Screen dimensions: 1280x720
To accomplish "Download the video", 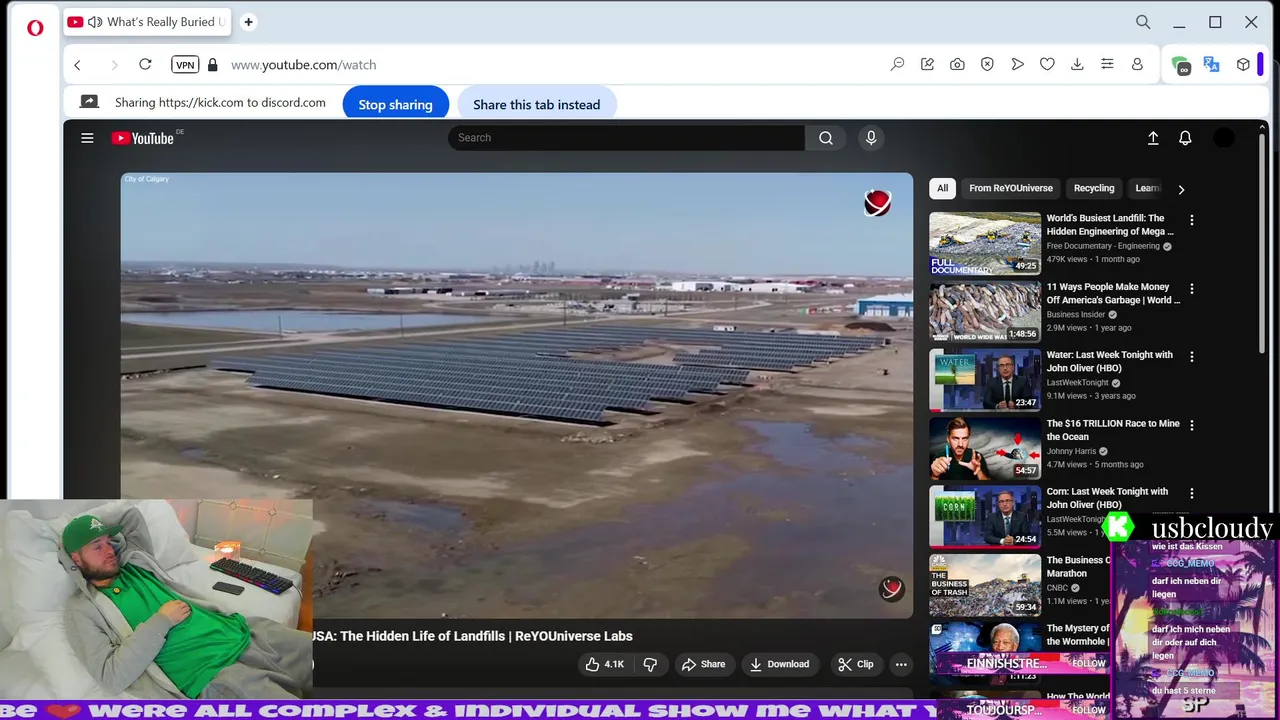I will 779,664.
